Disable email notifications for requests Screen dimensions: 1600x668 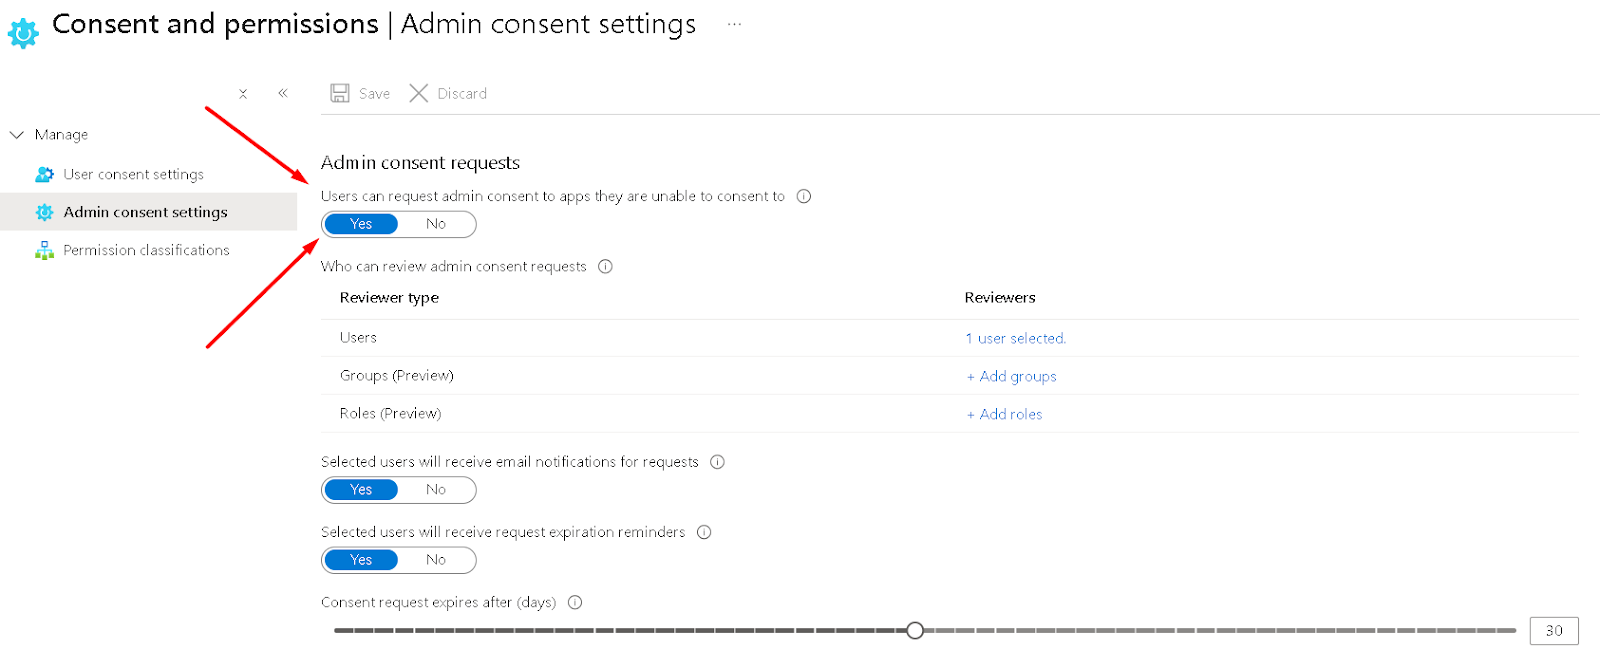coord(436,490)
